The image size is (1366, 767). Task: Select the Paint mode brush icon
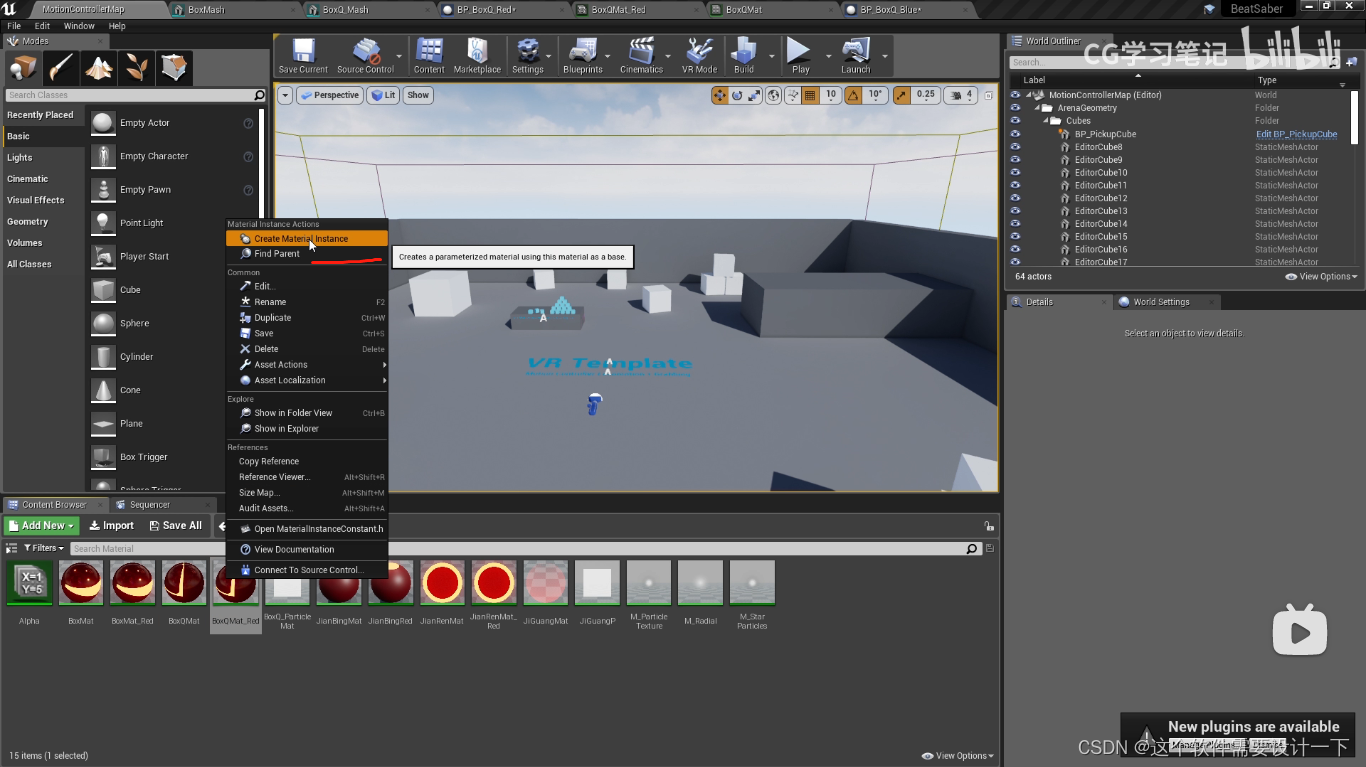(x=61, y=67)
